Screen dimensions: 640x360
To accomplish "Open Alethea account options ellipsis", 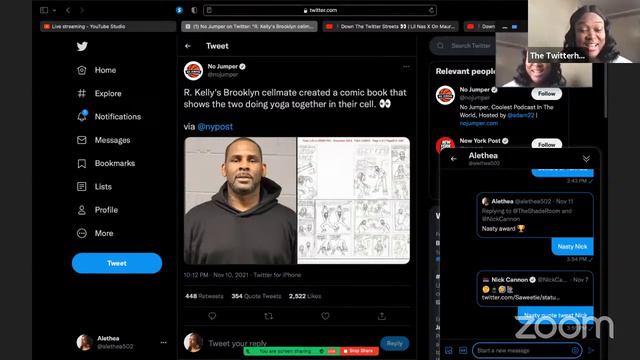I will (x=164, y=342).
